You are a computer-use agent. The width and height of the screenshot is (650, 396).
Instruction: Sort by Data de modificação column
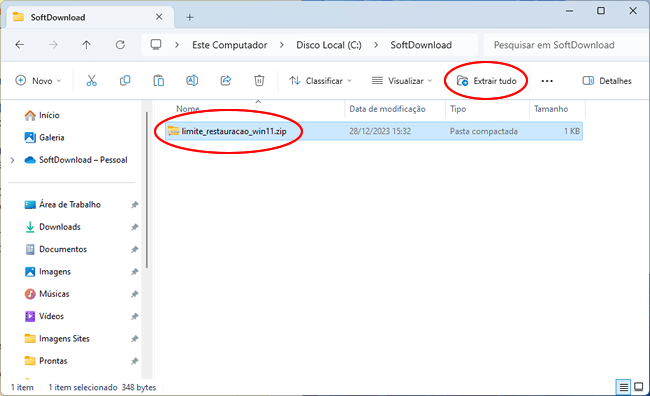[387, 109]
